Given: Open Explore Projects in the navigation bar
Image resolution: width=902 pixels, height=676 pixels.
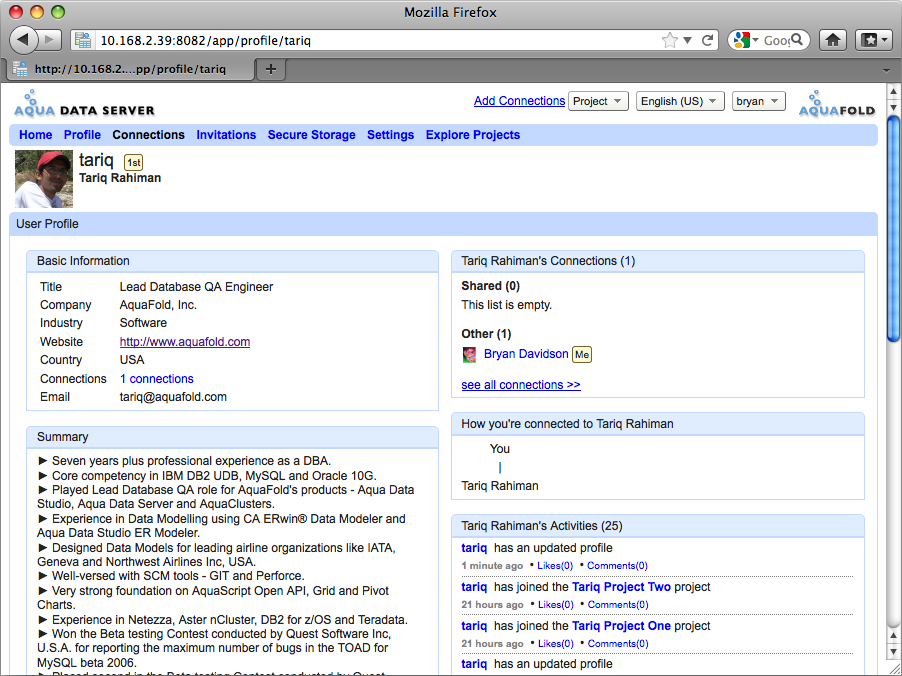Looking at the screenshot, I should [x=473, y=135].
